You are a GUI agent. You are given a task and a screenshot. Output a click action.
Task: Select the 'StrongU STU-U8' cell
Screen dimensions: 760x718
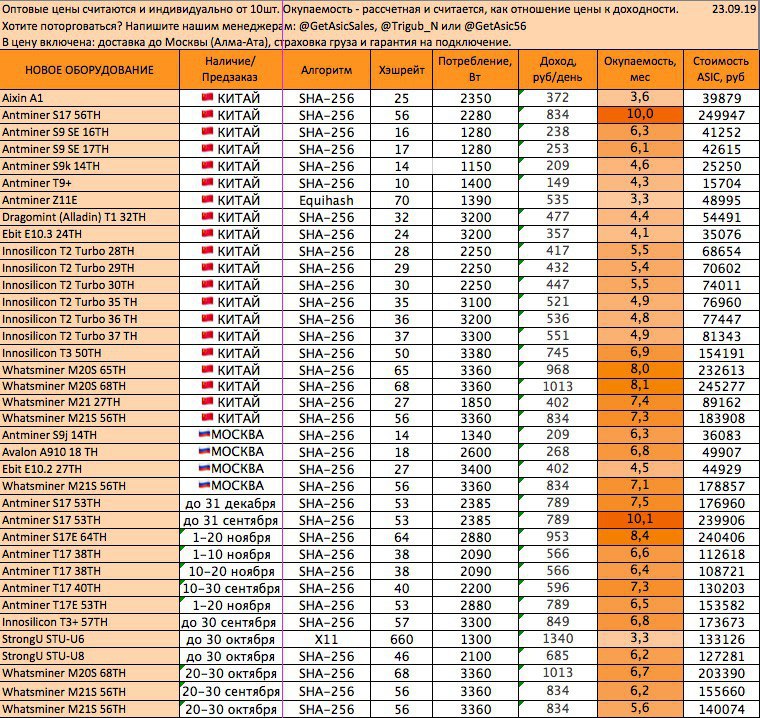point(90,655)
